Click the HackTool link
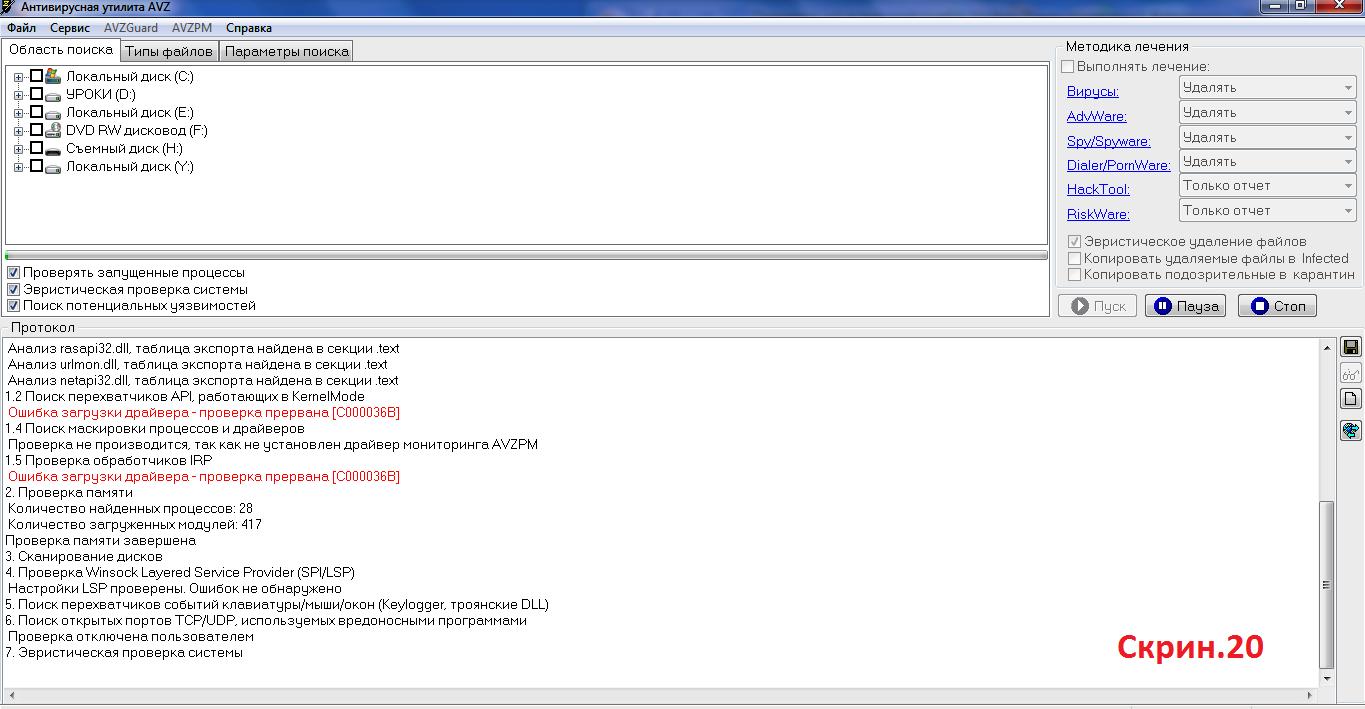The height and width of the screenshot is (709, 1365). coord(1098,190)
